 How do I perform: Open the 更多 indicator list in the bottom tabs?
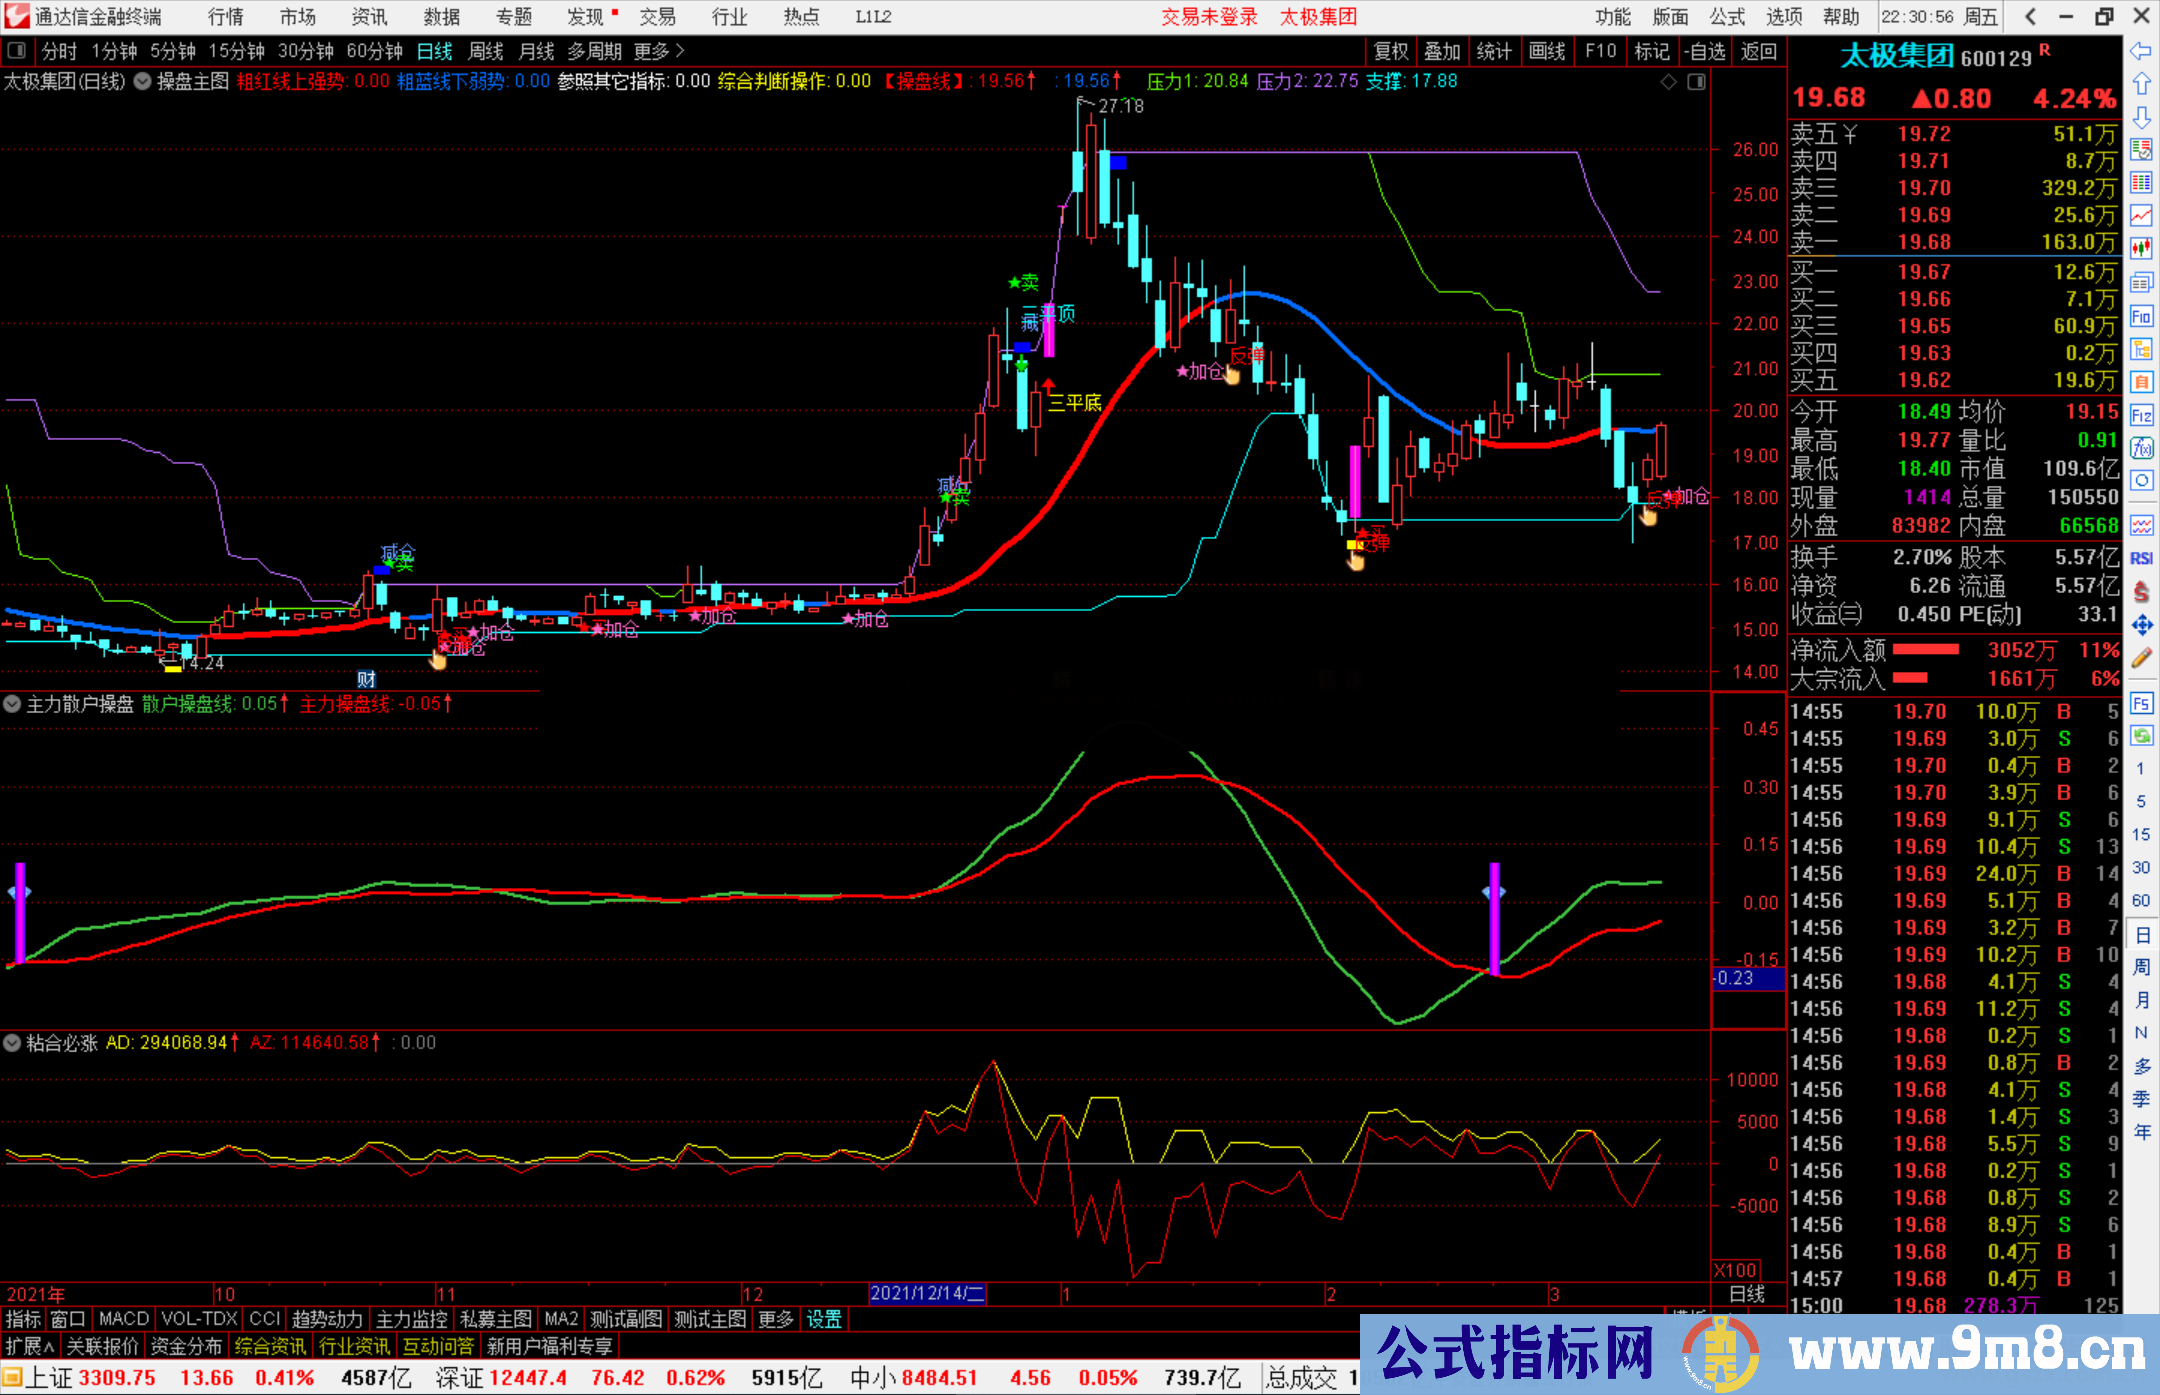(x=775, y=1319)
